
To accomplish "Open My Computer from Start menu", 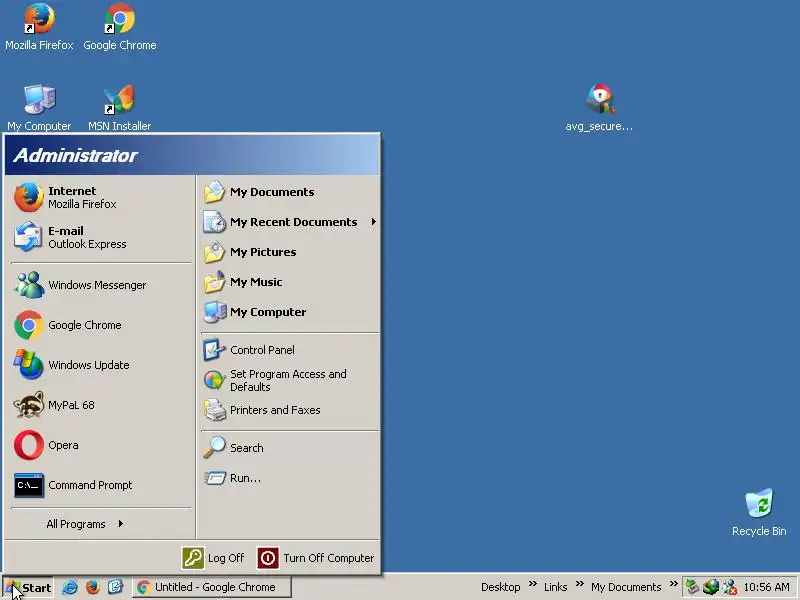I will (x=288, y=312).
